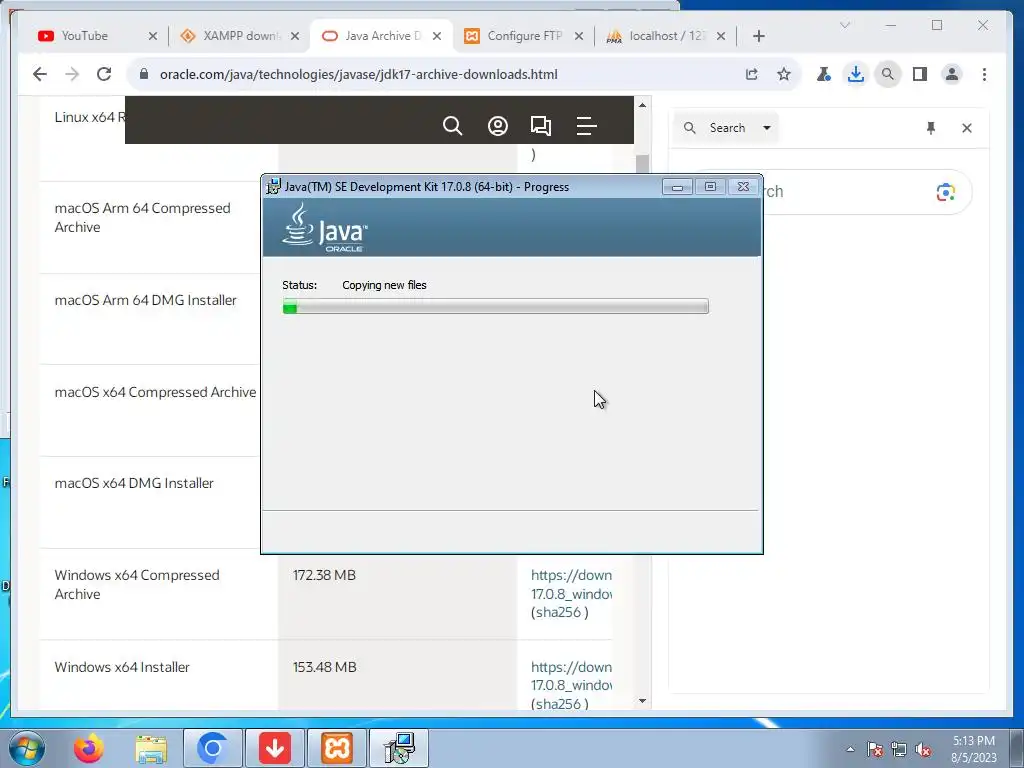Go back to the previous page
Screen dimensions: 1024x768
(x=40, y=74)
